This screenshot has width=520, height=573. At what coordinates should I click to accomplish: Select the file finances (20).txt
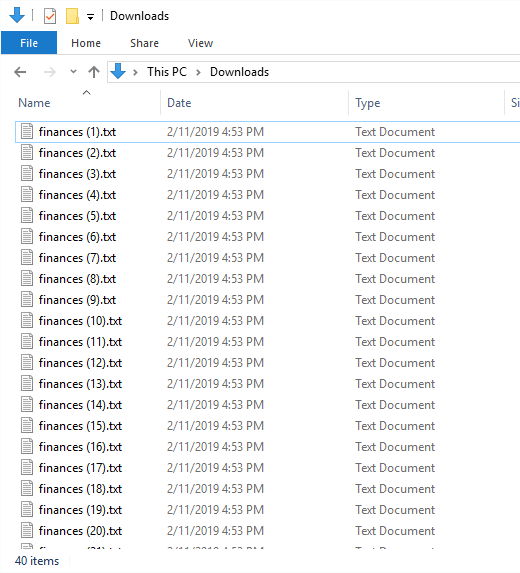point(80,531)
